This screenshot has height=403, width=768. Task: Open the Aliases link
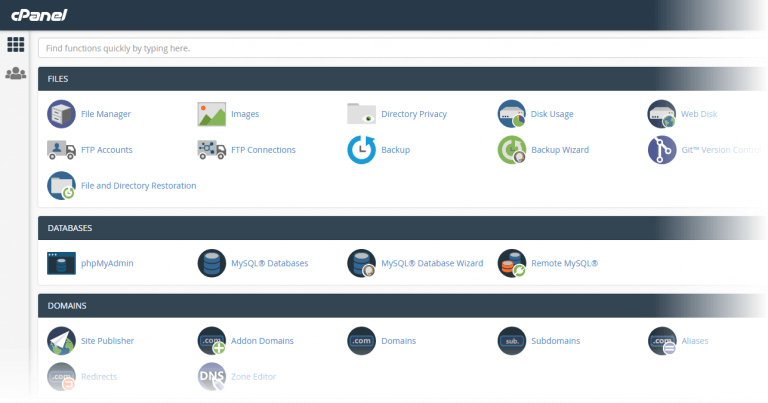695,341
